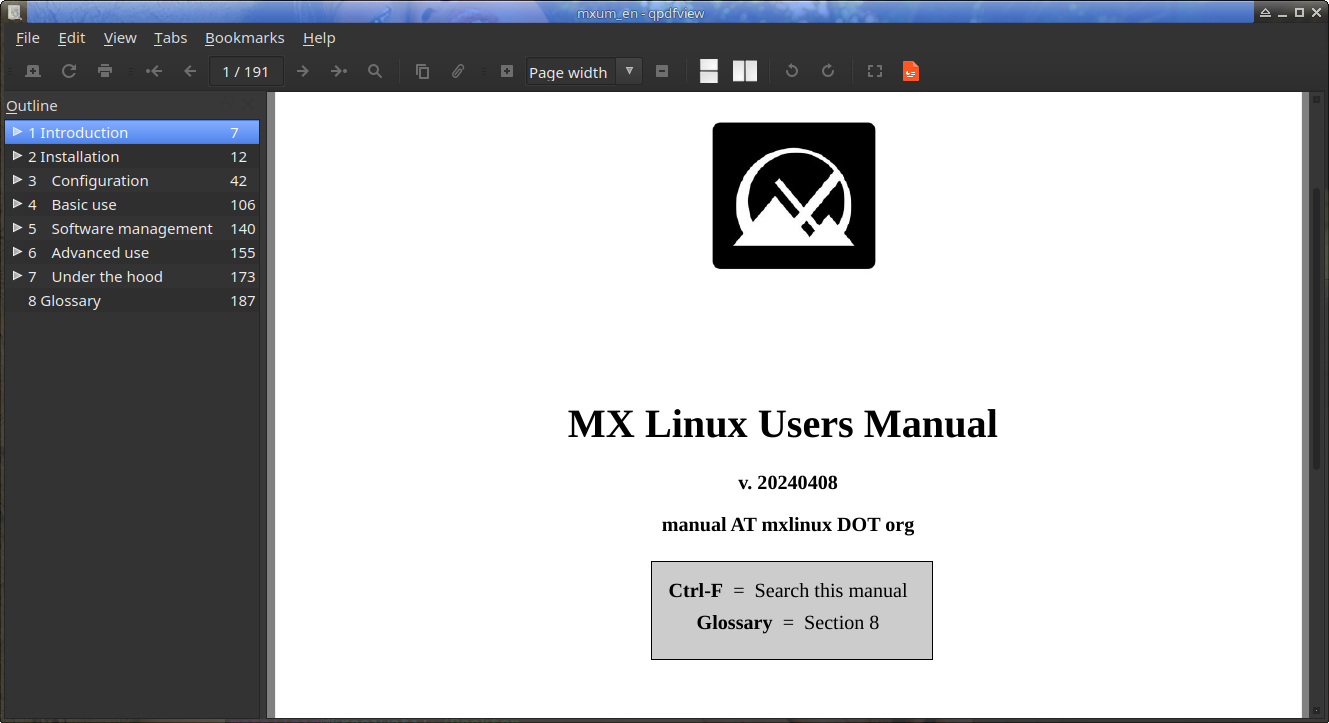Print the document using the printer icon
Viewport: 1329px width, 723px height.
[105, 71]
